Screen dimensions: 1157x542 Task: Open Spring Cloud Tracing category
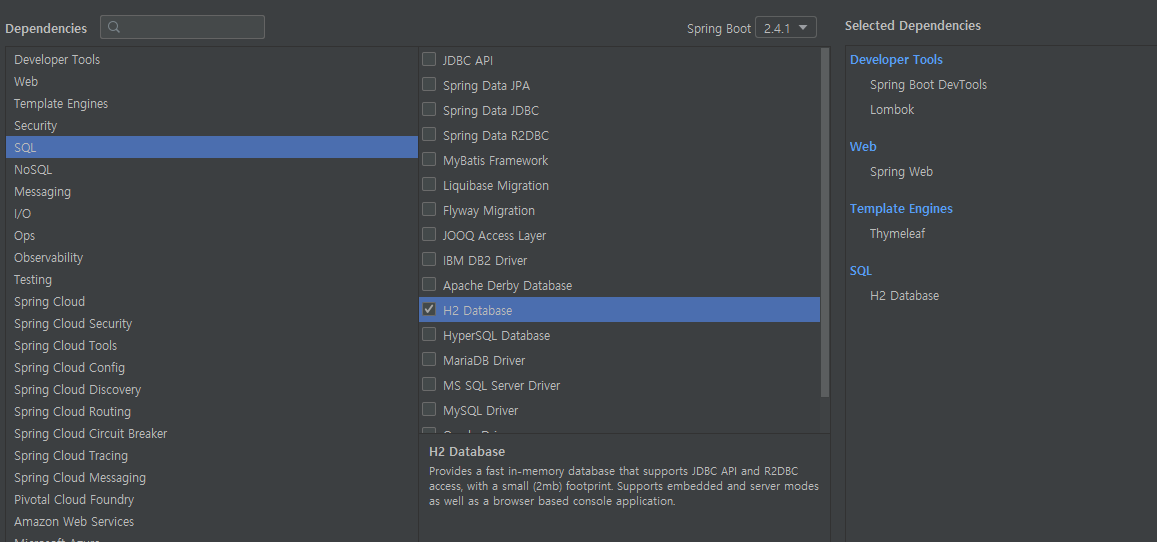click(x=212, y=455)
